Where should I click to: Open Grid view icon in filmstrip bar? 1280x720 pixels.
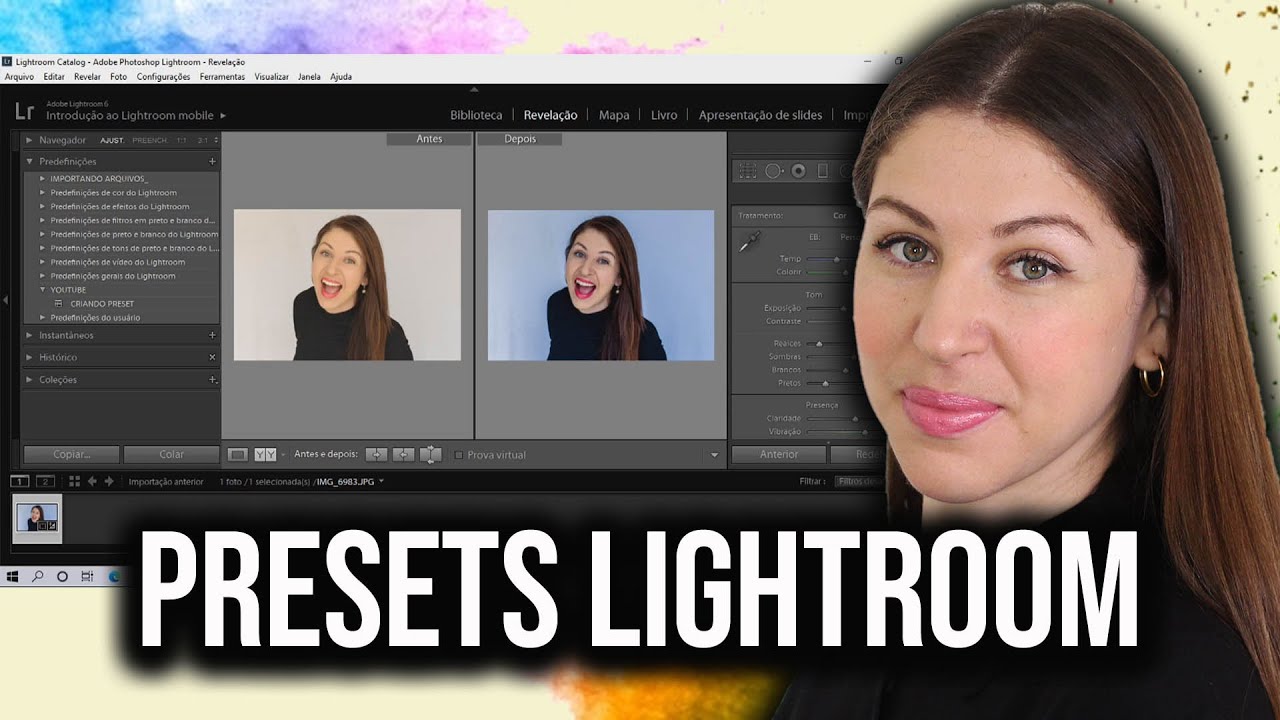coord(75,481)
